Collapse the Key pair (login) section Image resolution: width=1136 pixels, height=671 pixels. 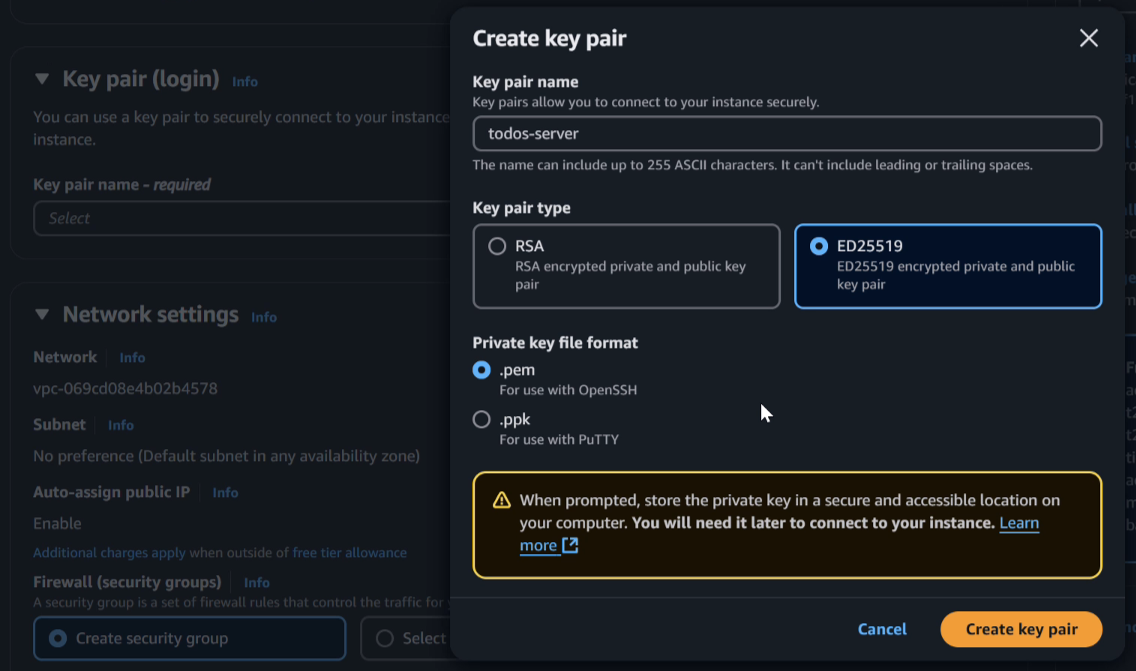coord(42,79)
